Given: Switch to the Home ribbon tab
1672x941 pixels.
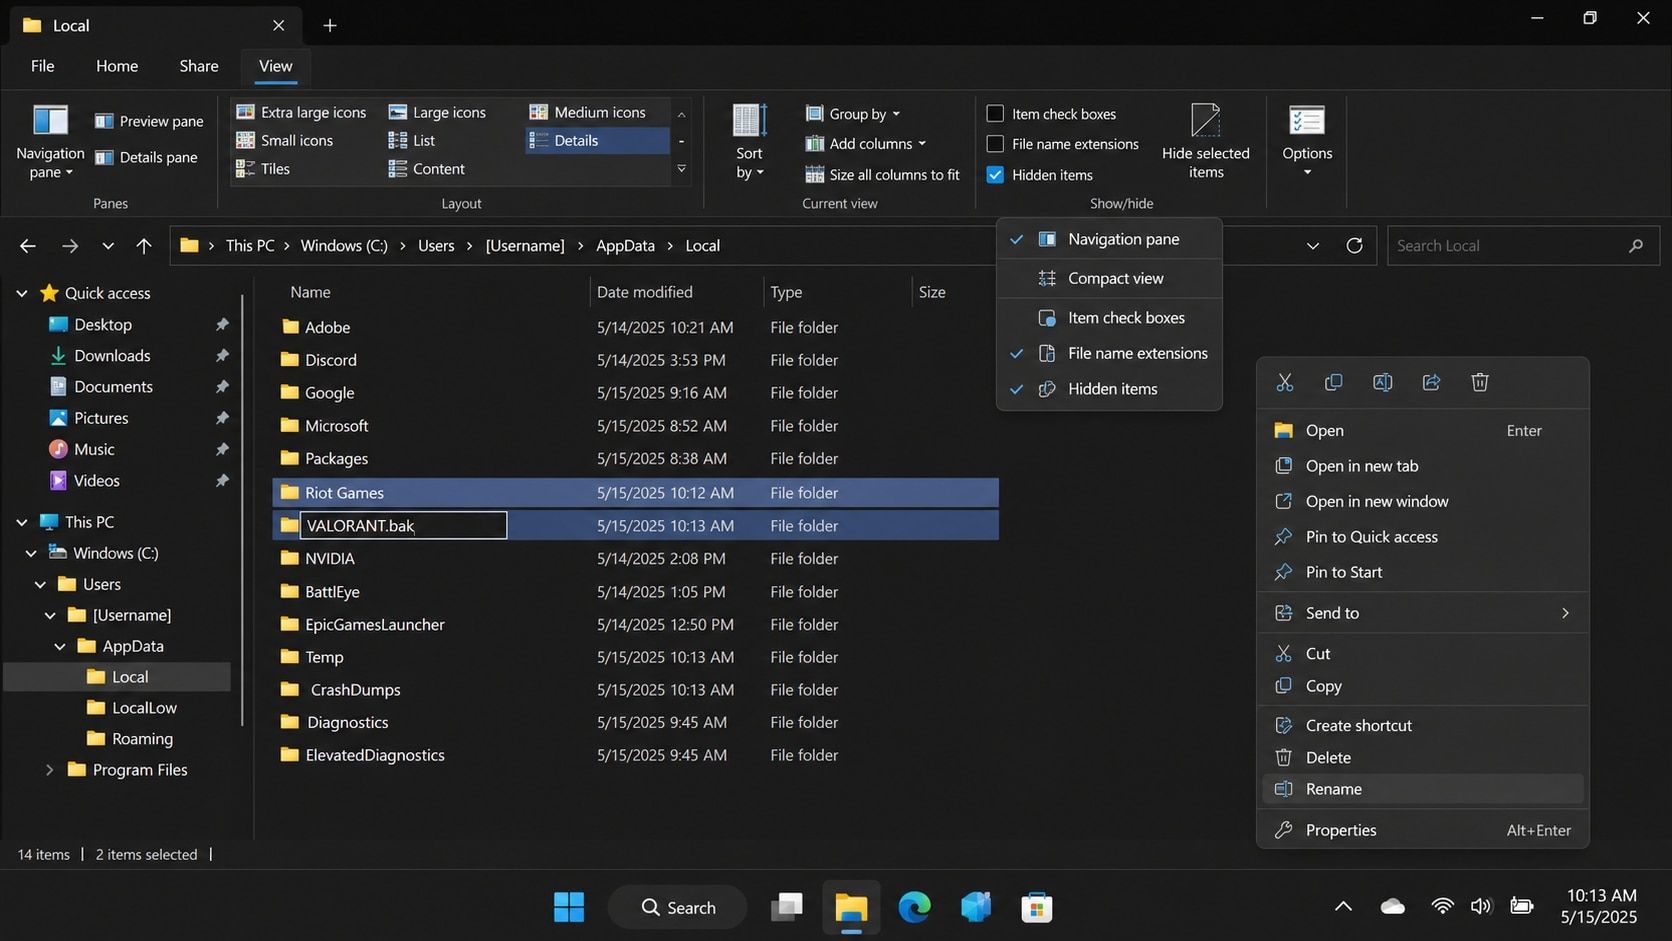Looking at the screenshot, I should (117, 66).
